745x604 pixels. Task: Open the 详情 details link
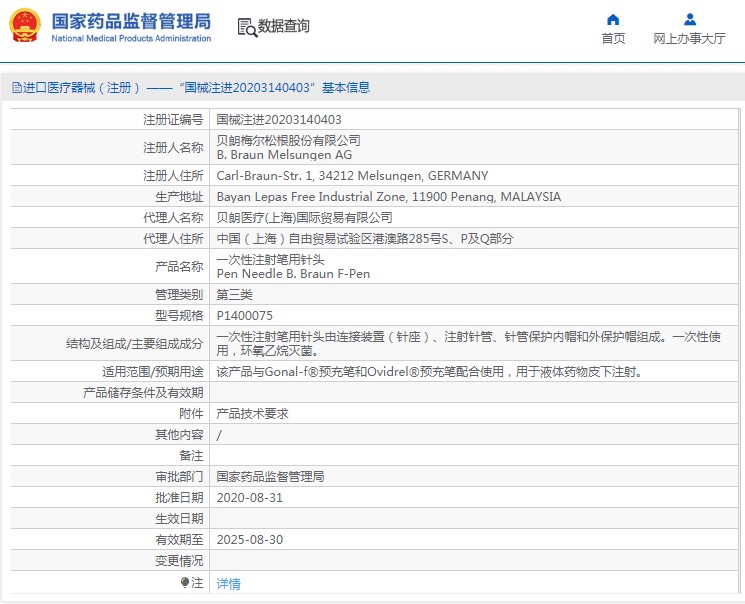(x=229, y=584)
